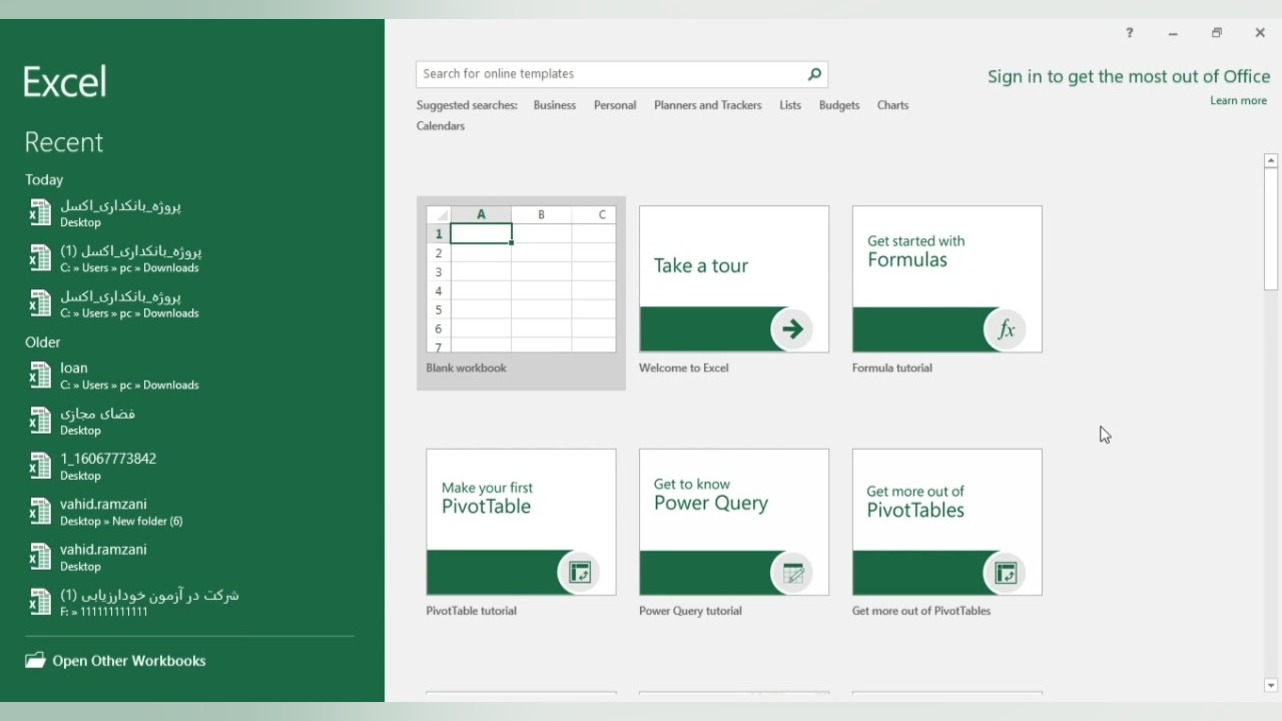Open the Calendars suggested search

[x=440, y=126]
